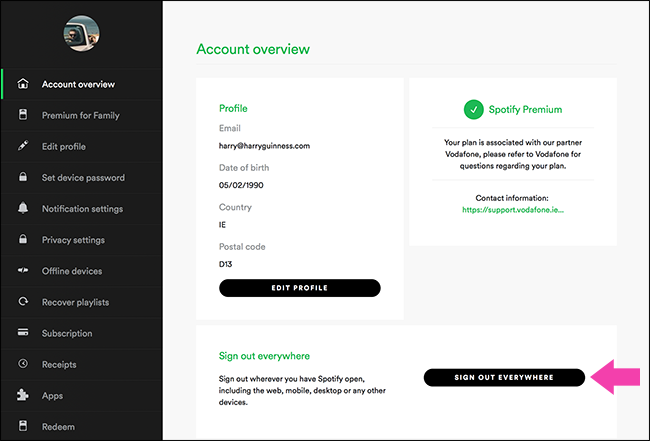Click the home icon beside Account overview

point(23,84)
